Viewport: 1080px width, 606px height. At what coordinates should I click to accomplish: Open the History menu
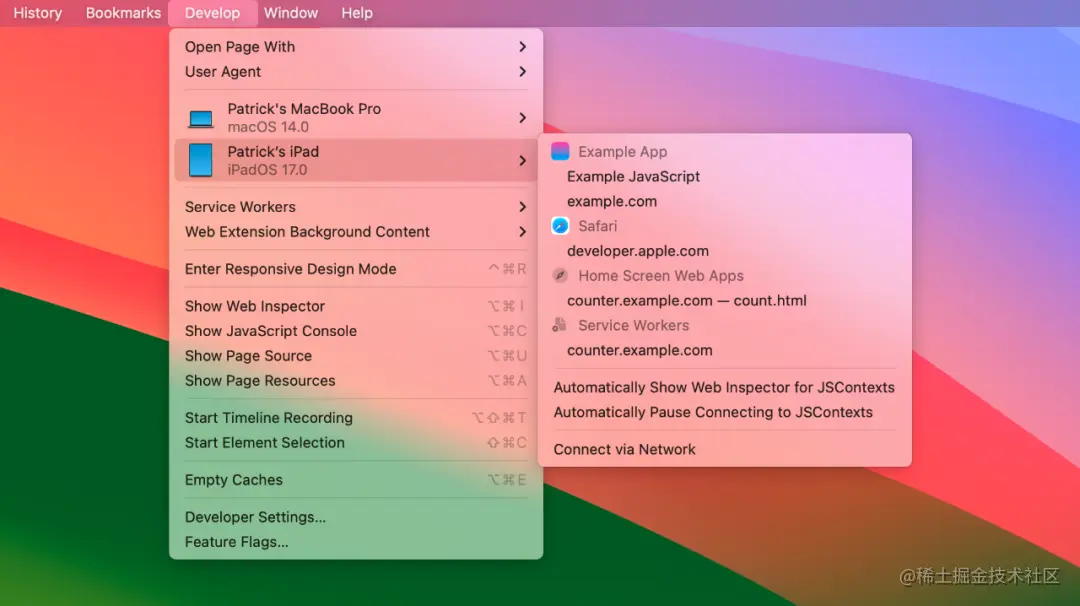[x=38, y=13]
